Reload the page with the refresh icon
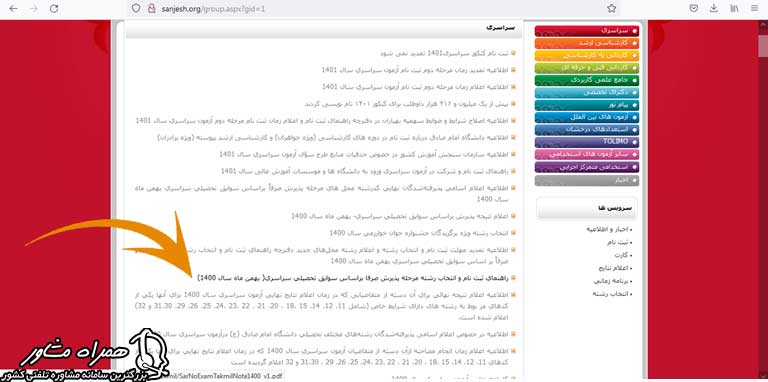Viewport: 768px width, 382px height. pyautogui.click(x=54, y=8)
